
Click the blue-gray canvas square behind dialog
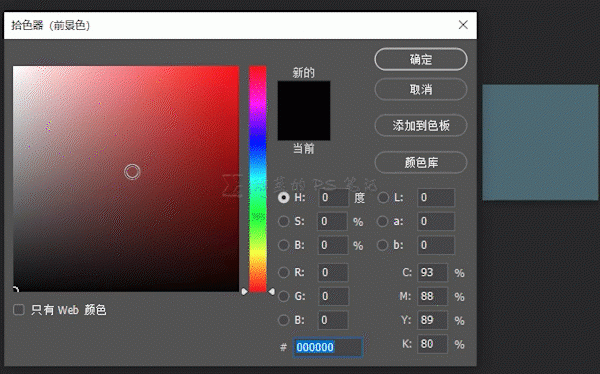[540, 142]
